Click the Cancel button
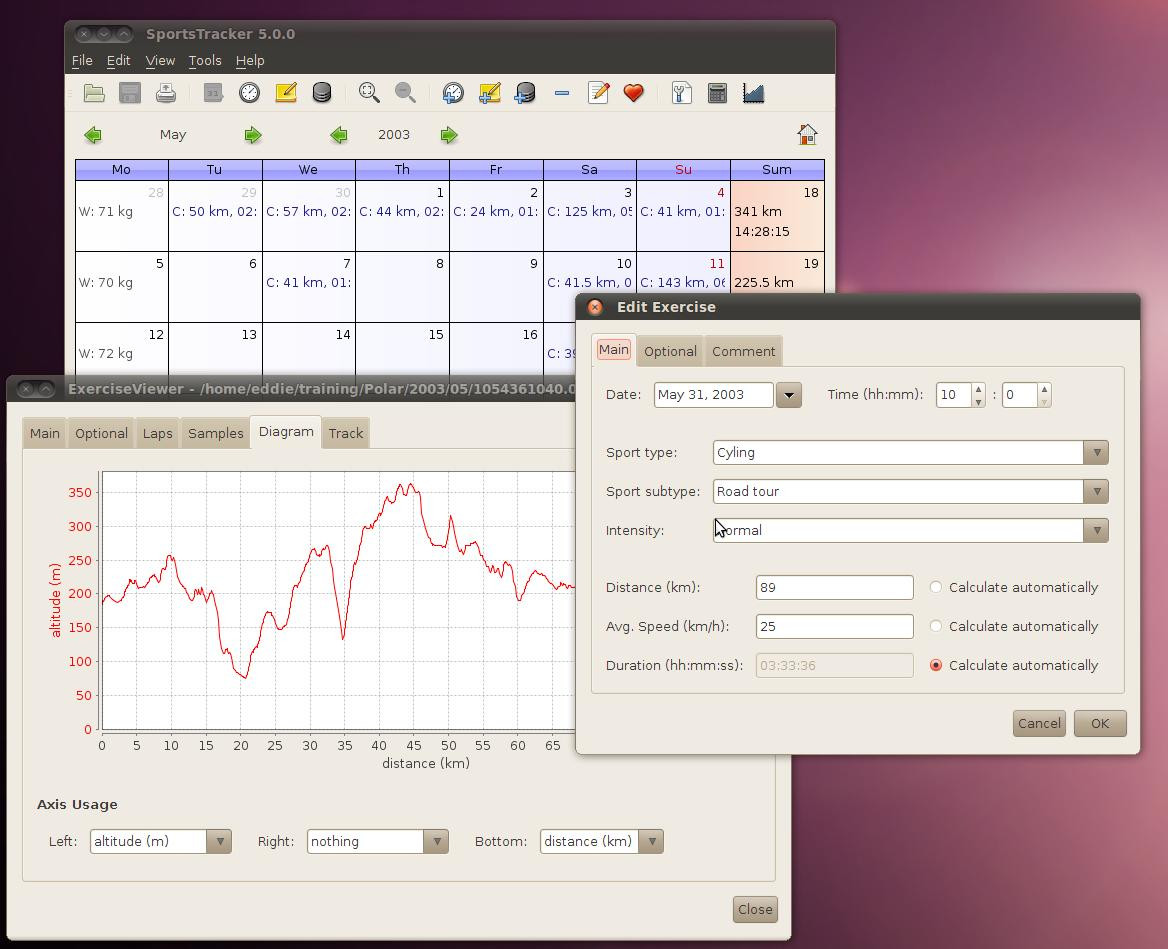This screenshot has width=1168, height=949. click(x=1039, y=723)
